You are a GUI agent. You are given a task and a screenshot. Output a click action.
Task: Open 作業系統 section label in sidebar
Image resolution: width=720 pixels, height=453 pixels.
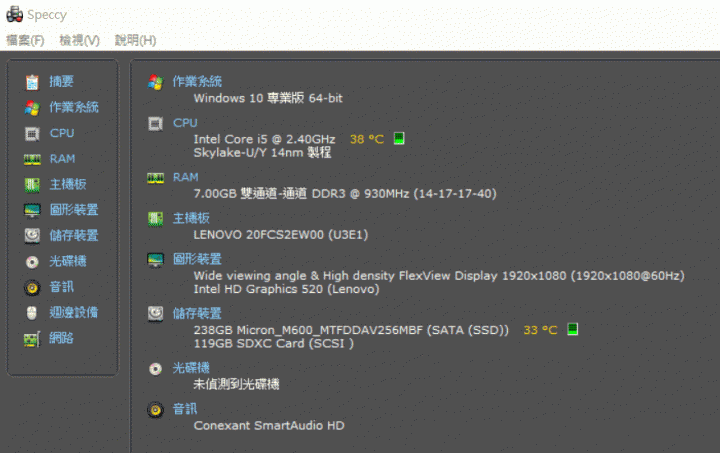tap(74, 107)
